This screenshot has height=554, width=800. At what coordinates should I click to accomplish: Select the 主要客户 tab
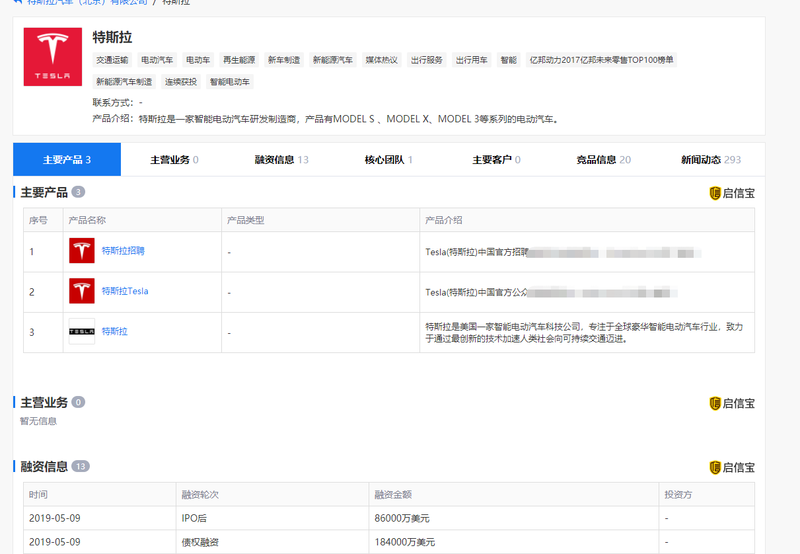click(x=496, y=160)
